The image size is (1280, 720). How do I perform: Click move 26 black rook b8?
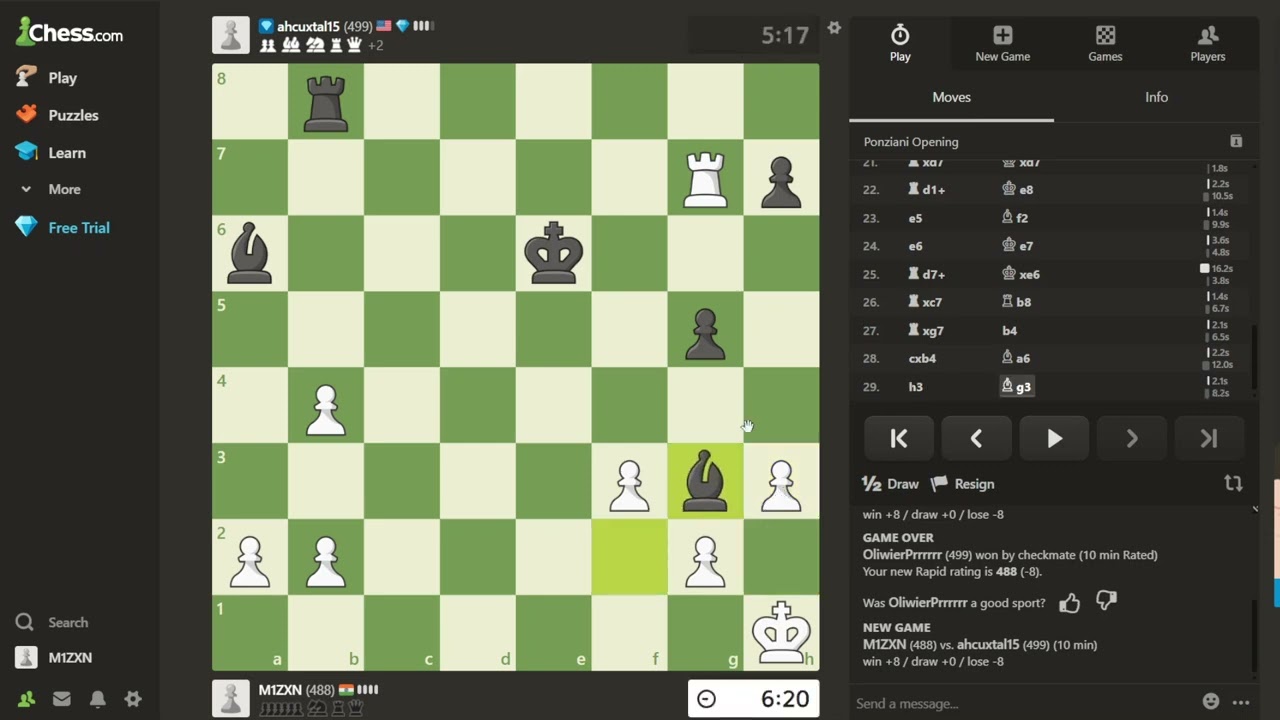[x=1016, y=302]
